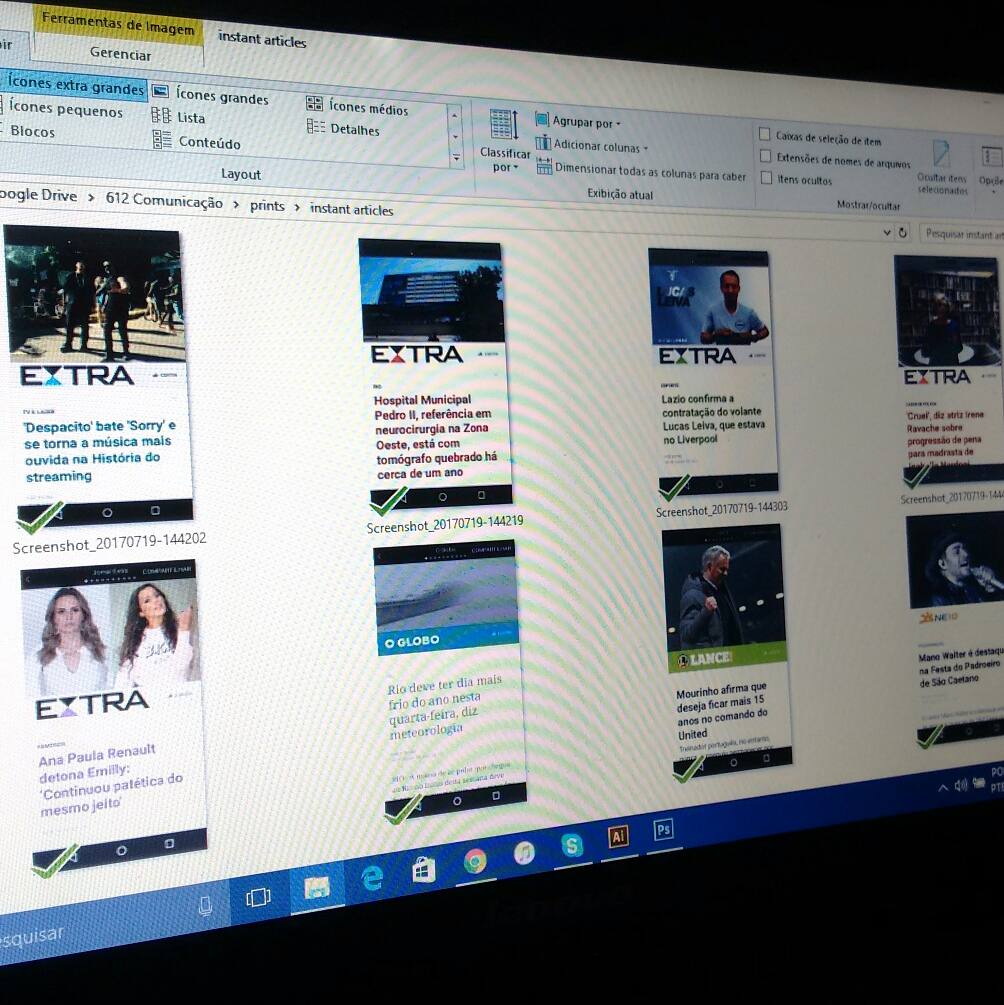Open the Classificar por dropdown
This screenshot has height=1005, width=1004.
505,142
